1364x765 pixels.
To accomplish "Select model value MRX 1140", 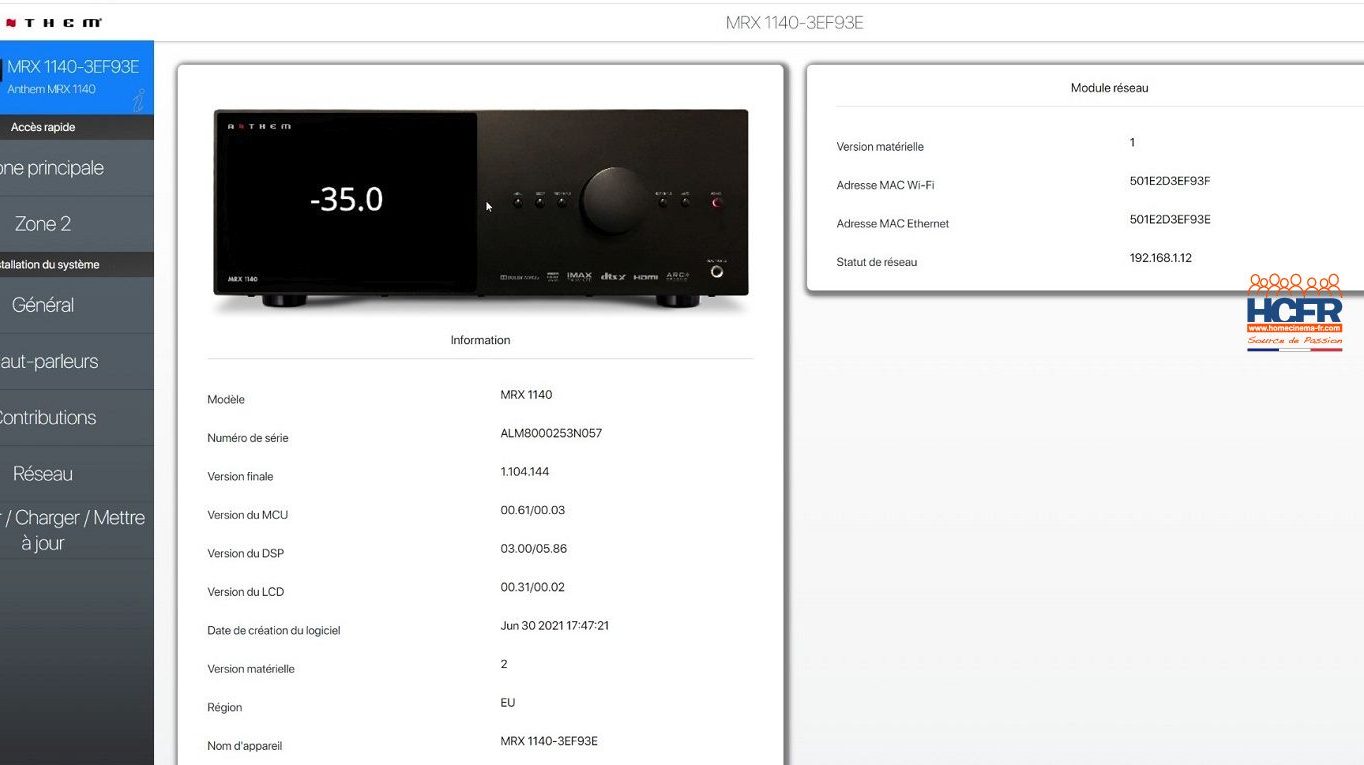I will (x=526, y=395).
